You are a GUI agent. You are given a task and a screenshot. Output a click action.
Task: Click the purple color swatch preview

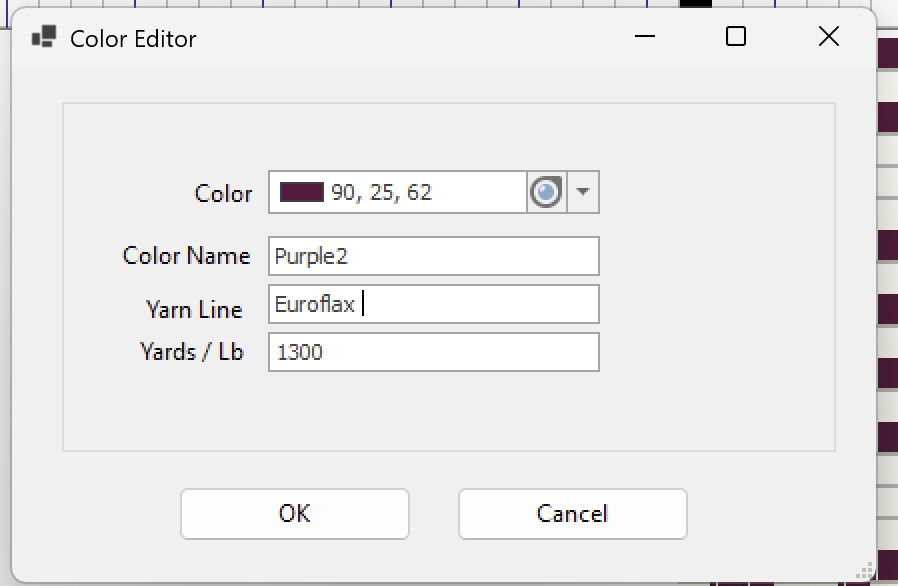pos(302,192)
